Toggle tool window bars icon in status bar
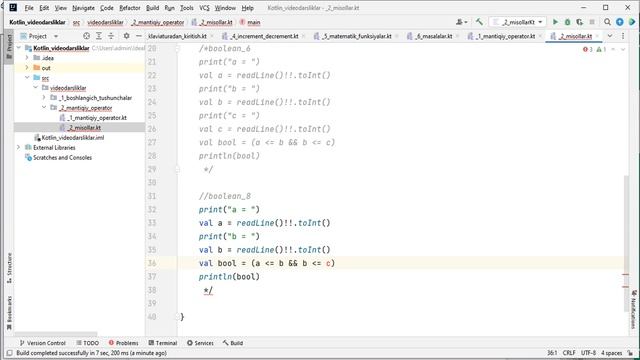Viewport: 640px width, 360px height. pyautogui.click(x=9, y=353)
